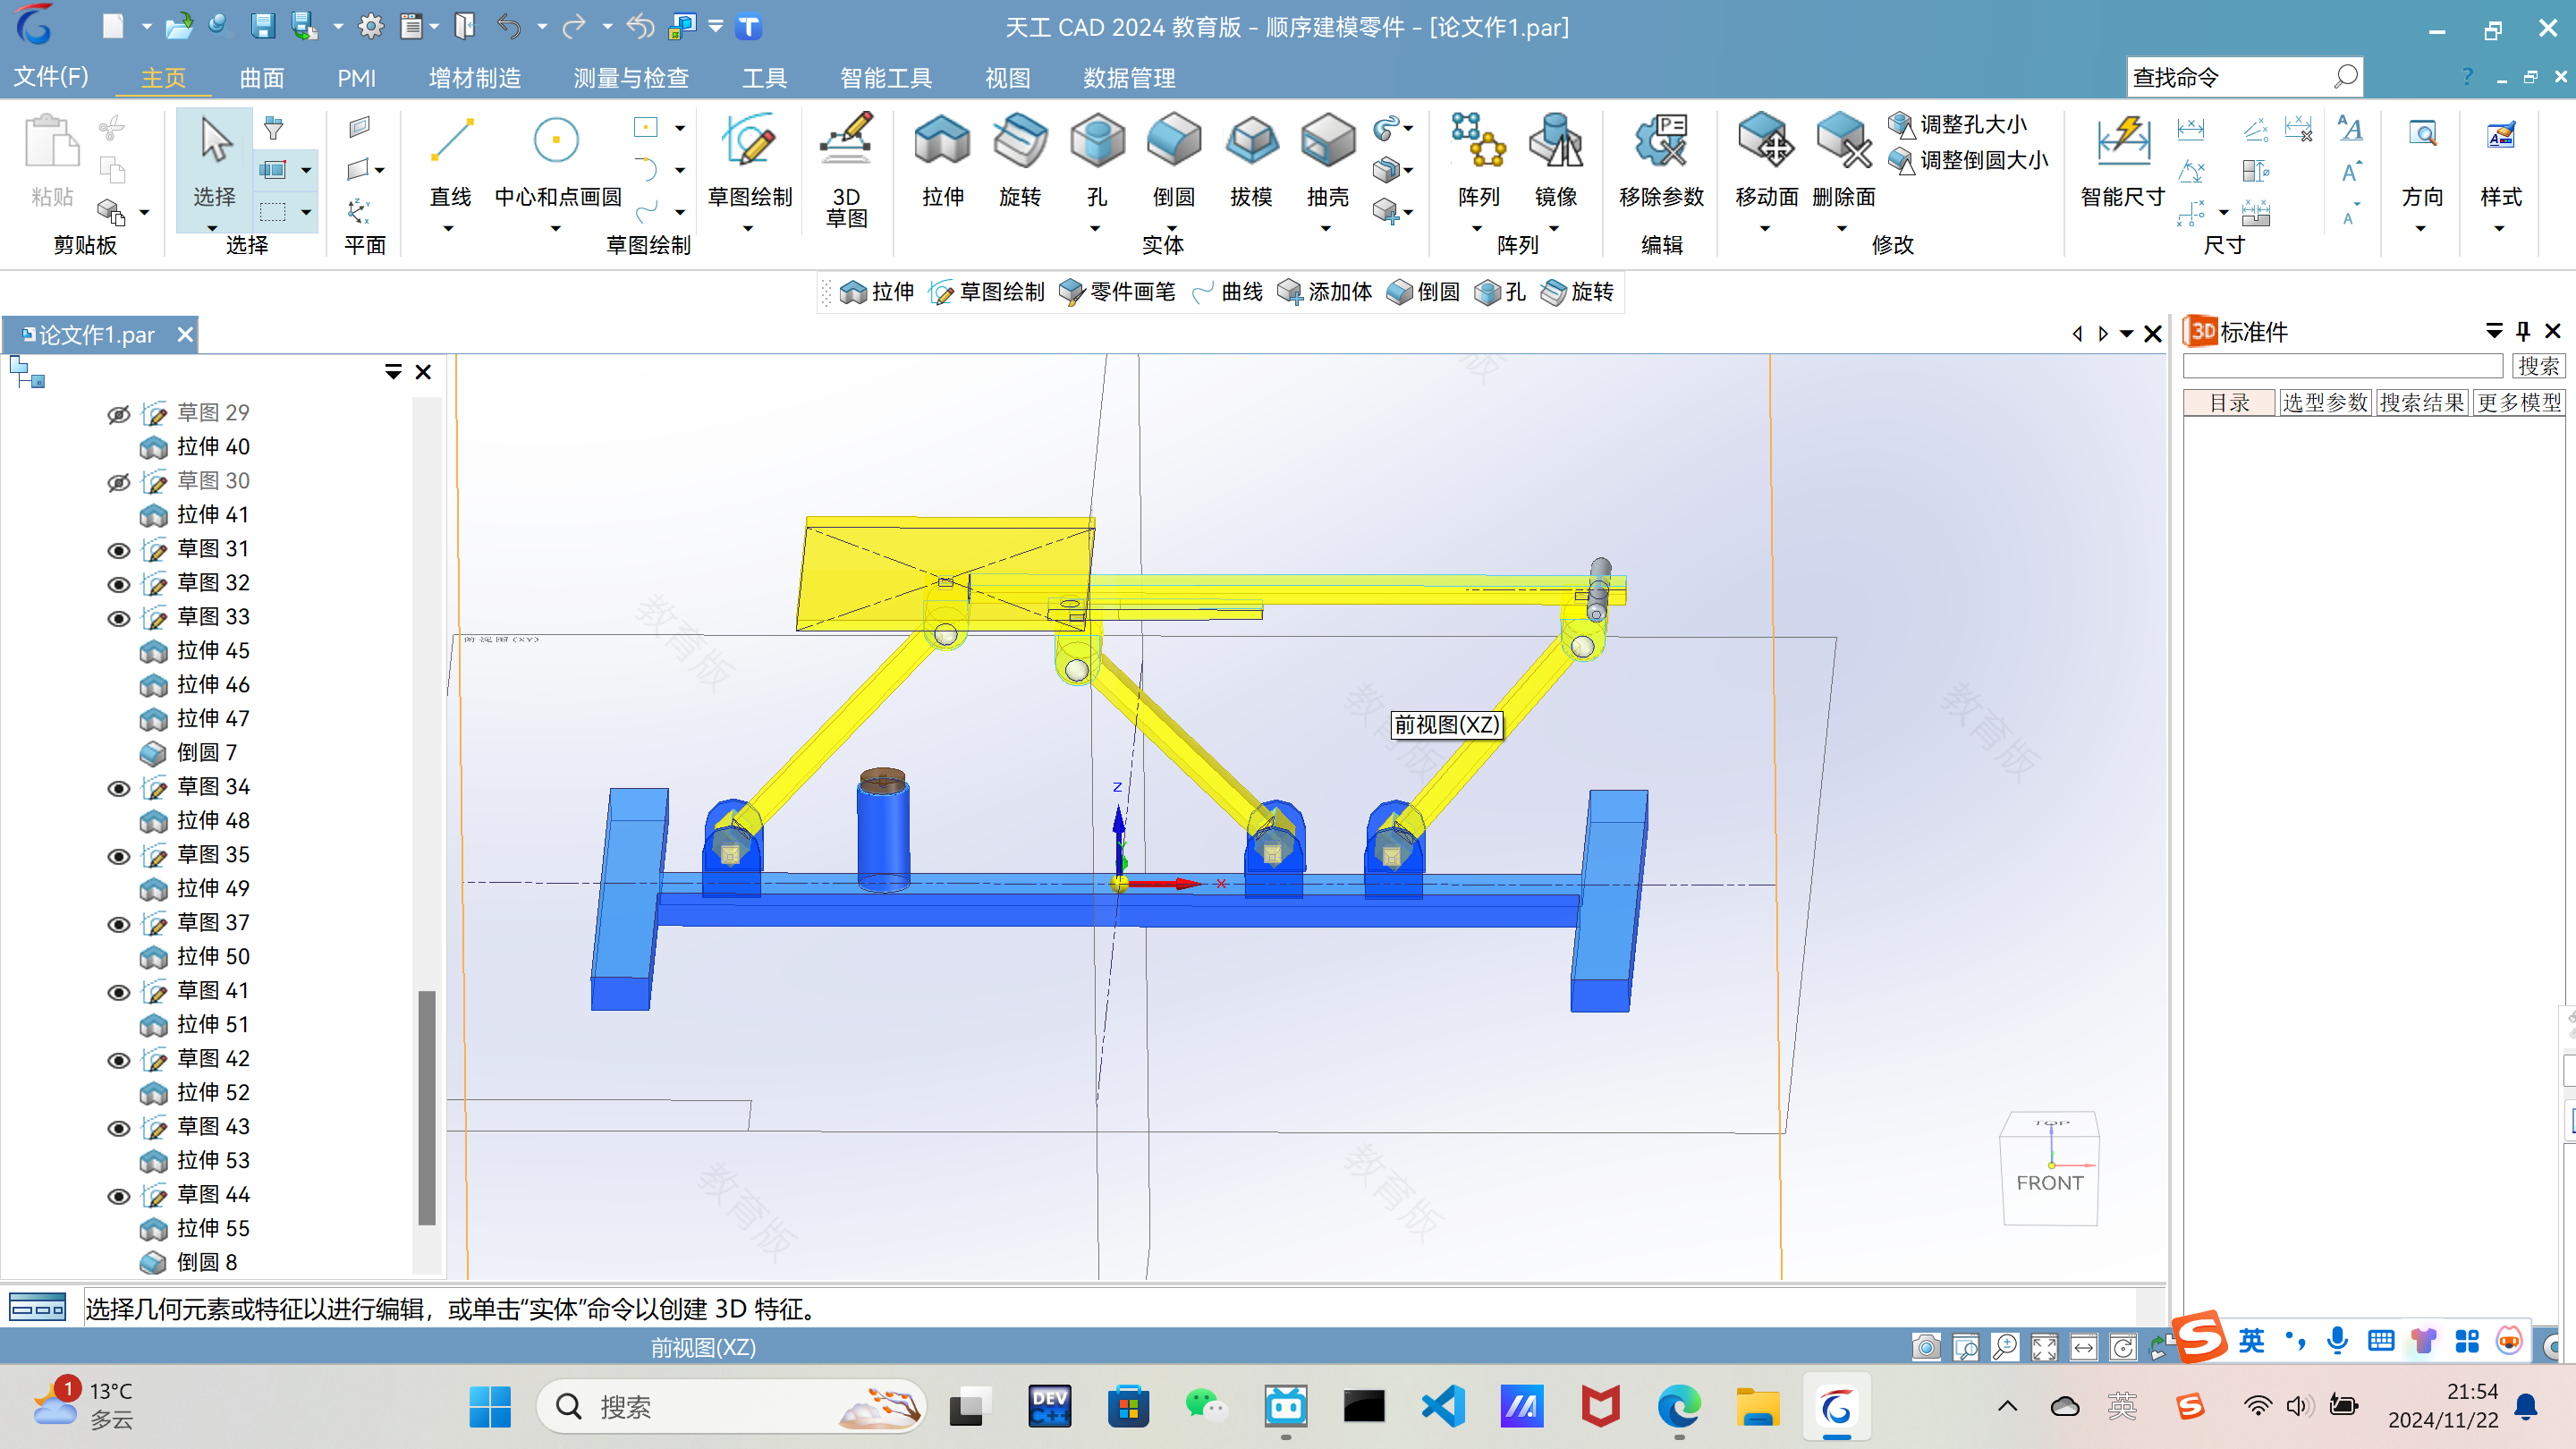Open the dropdown under 阵列 tool
Image resolution: width=2576 pixels, height=1449 pixels.
1476,229
